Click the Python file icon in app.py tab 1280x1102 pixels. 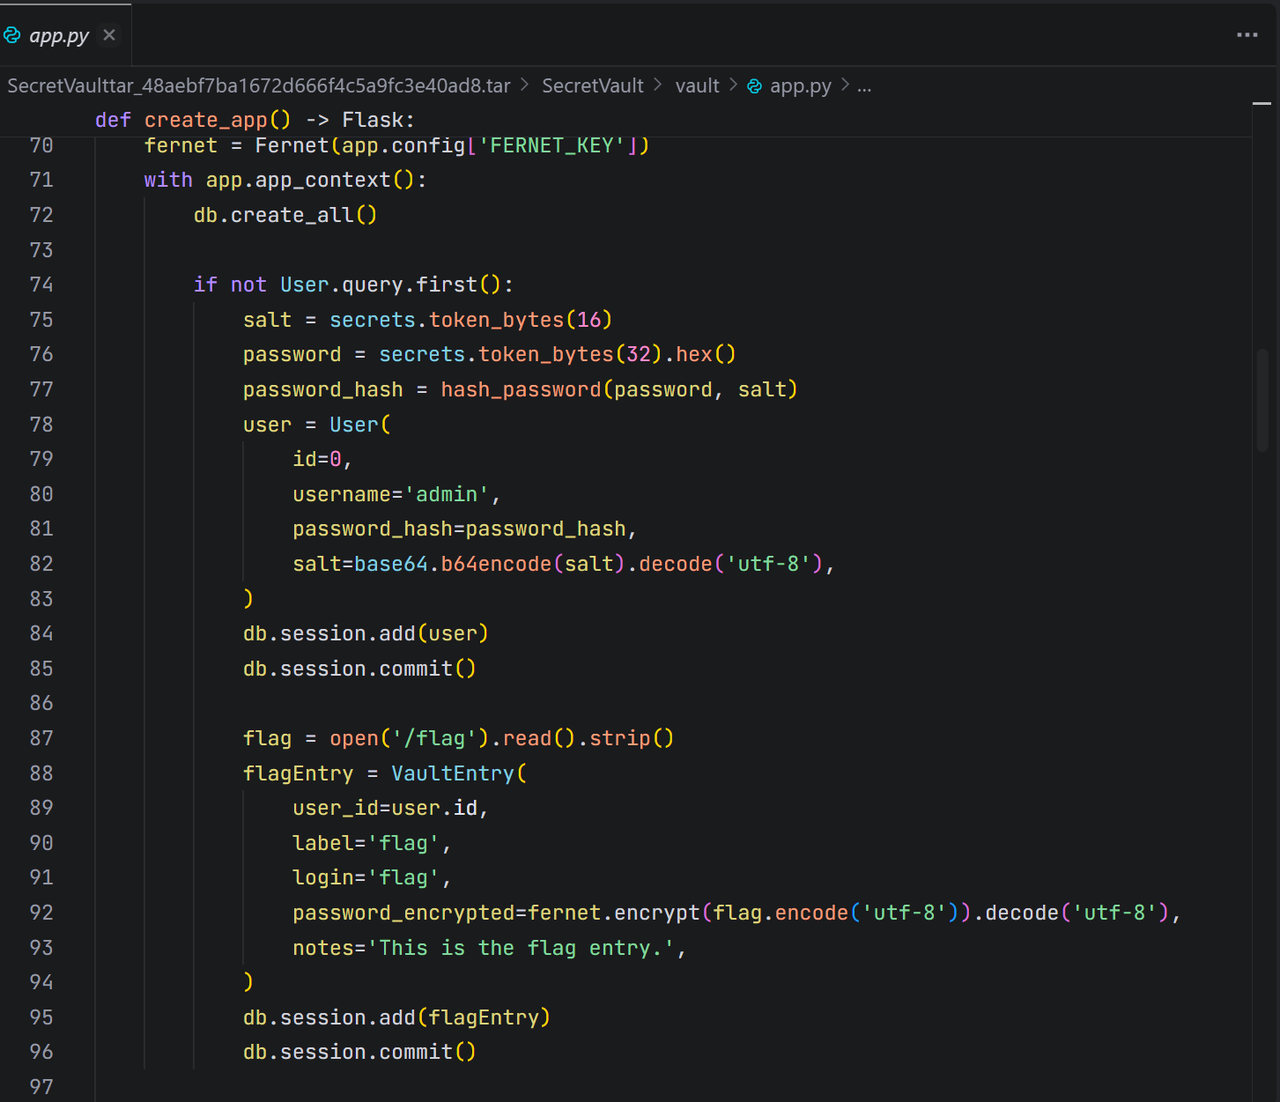[x=13, y=36]
